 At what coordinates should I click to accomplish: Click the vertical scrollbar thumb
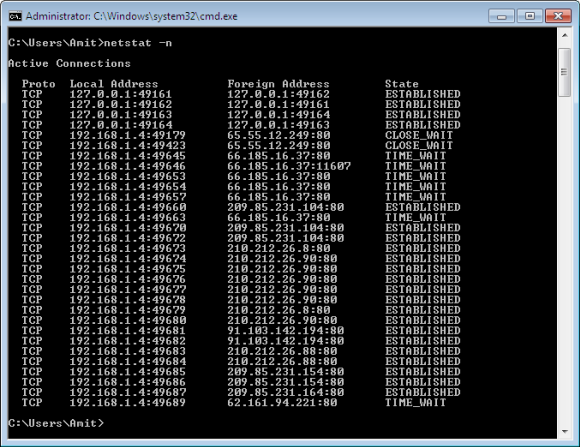[564, 72]
